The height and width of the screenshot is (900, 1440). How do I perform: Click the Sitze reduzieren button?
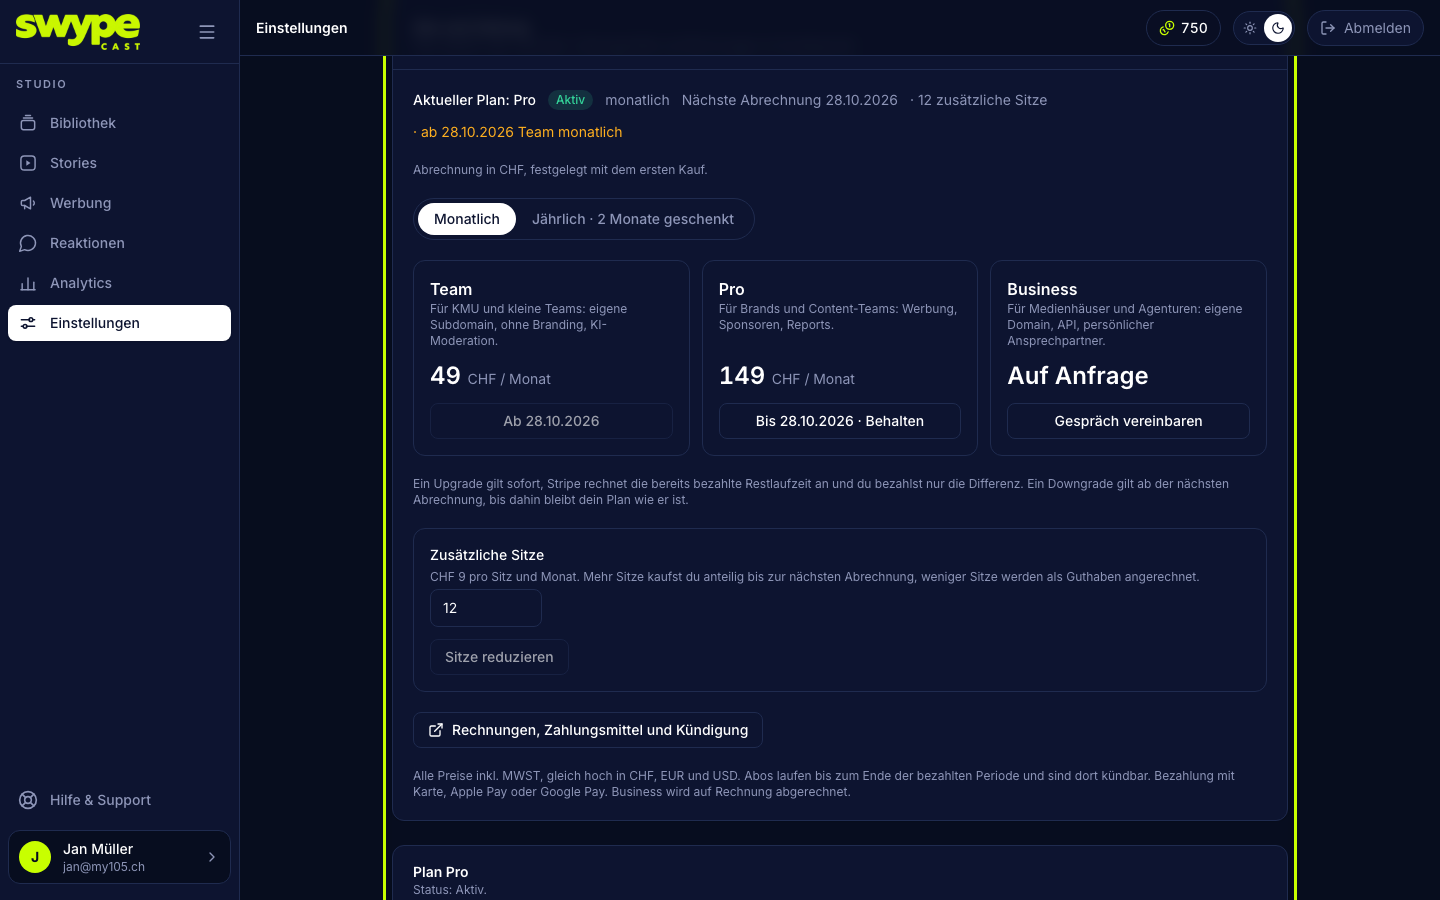[x=499, y=657]
